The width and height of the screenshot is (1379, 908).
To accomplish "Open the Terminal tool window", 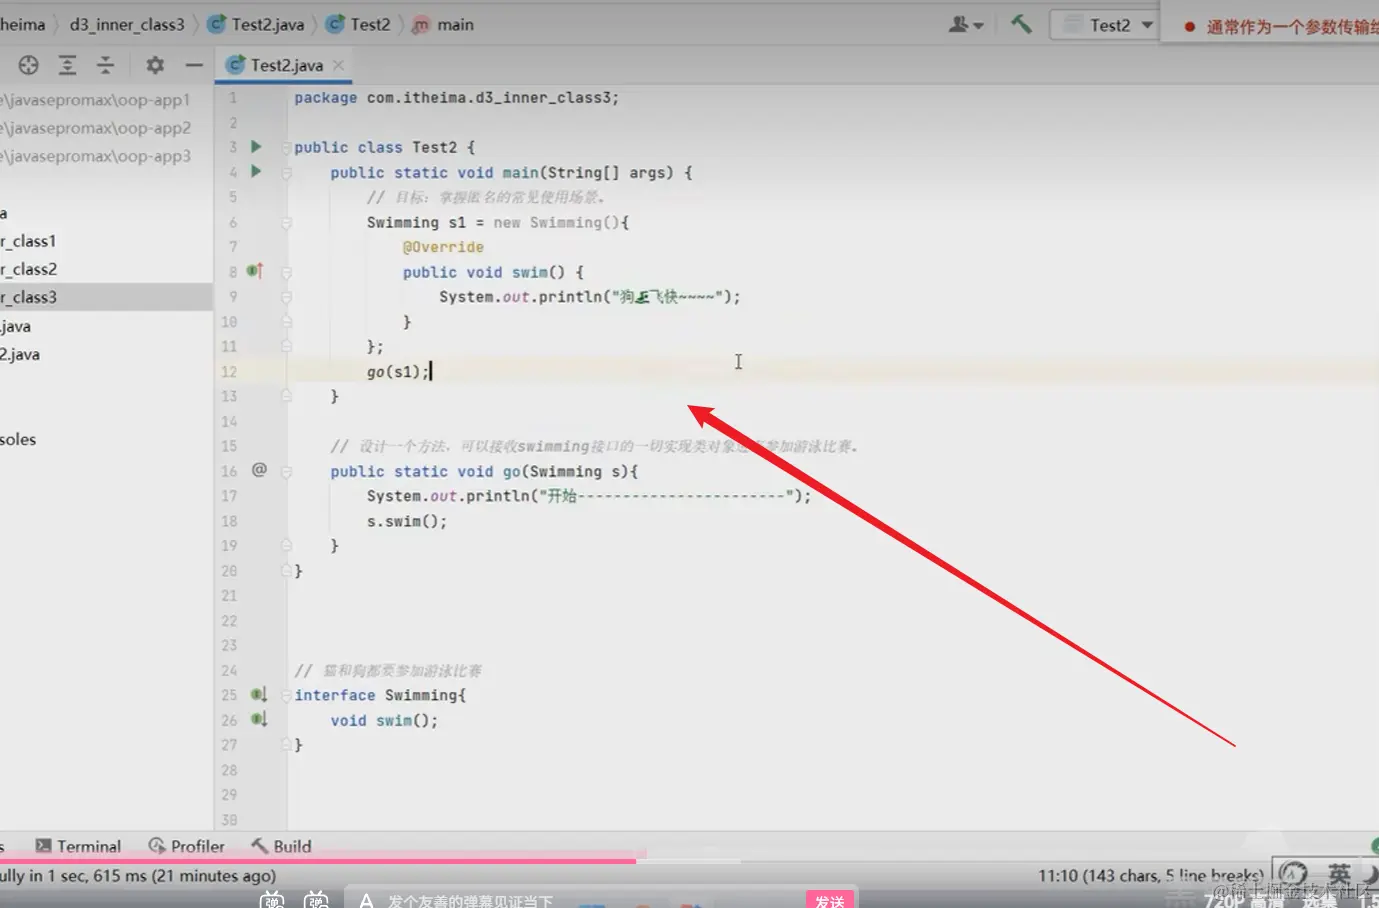I will coord(79,846).
